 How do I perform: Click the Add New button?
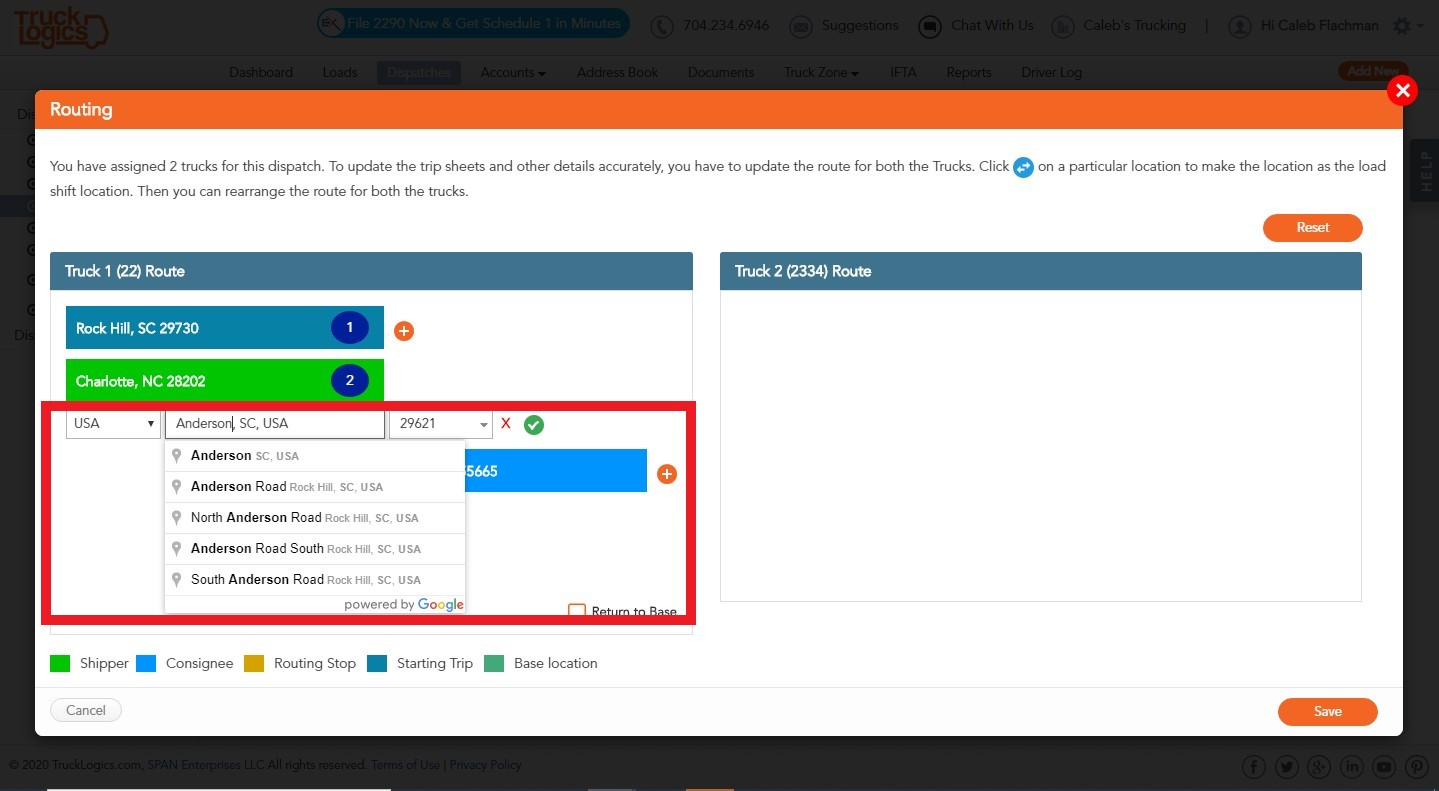click(1373, 71)
